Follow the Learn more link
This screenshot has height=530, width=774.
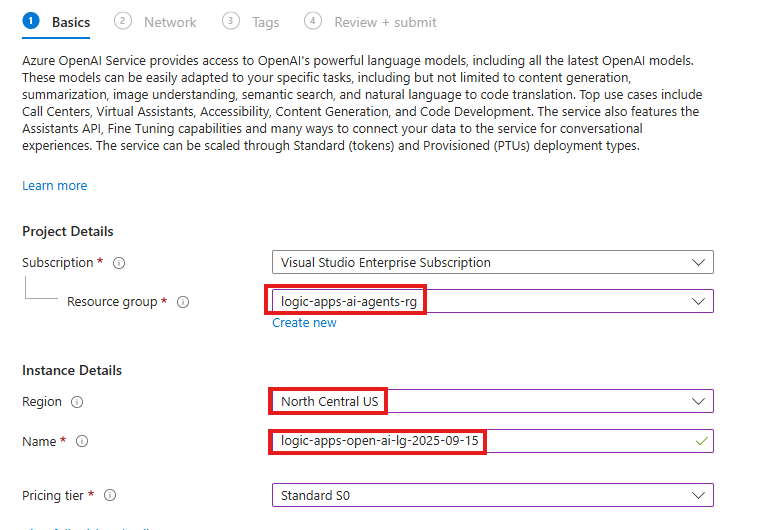click(54, 186)
